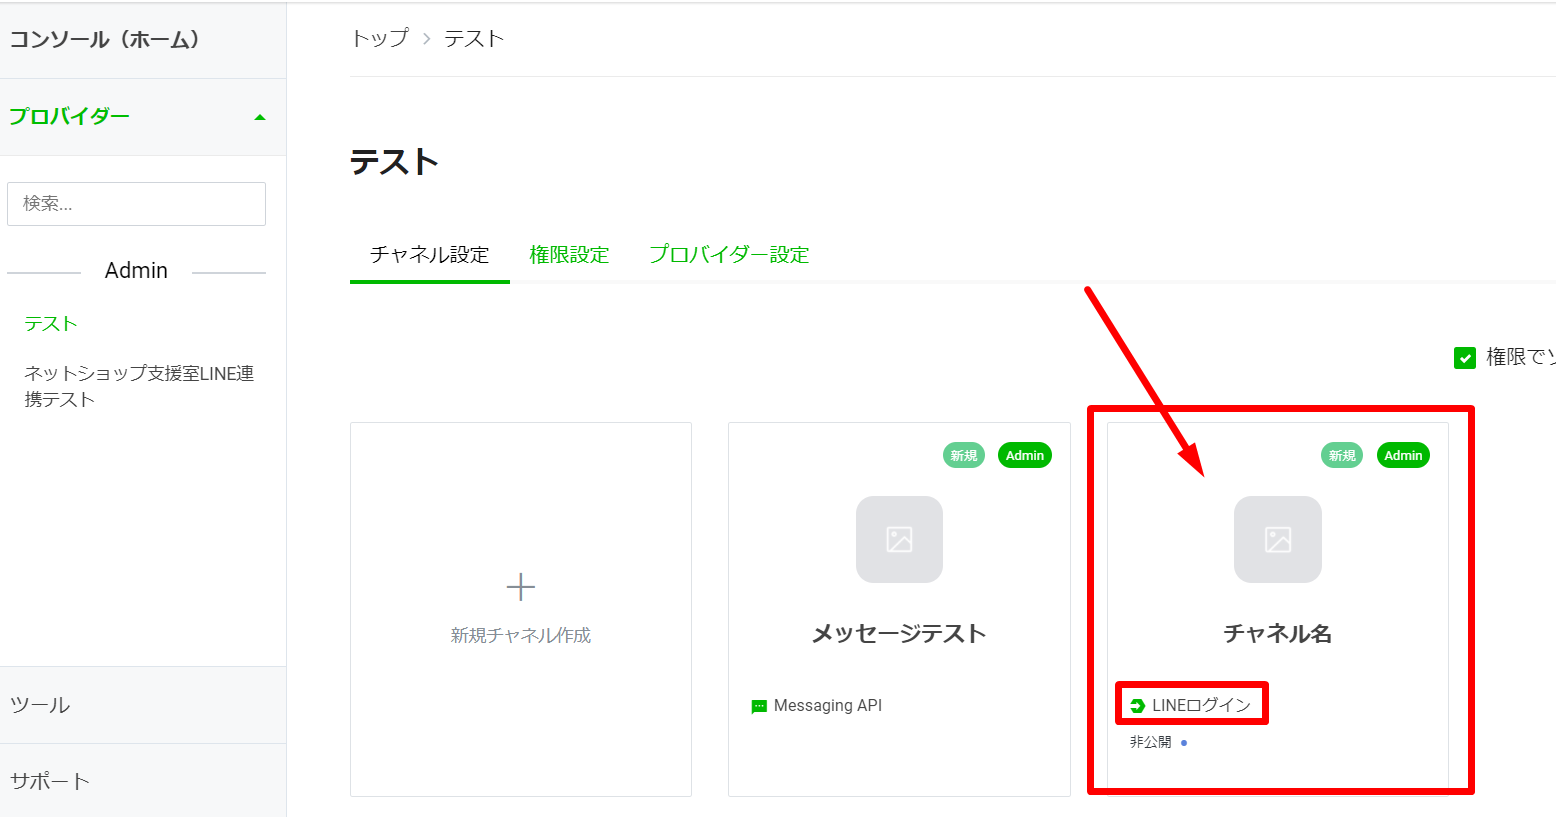
Task: Click the green LINEログイン arrow icon
Action: coord(1137,706)
